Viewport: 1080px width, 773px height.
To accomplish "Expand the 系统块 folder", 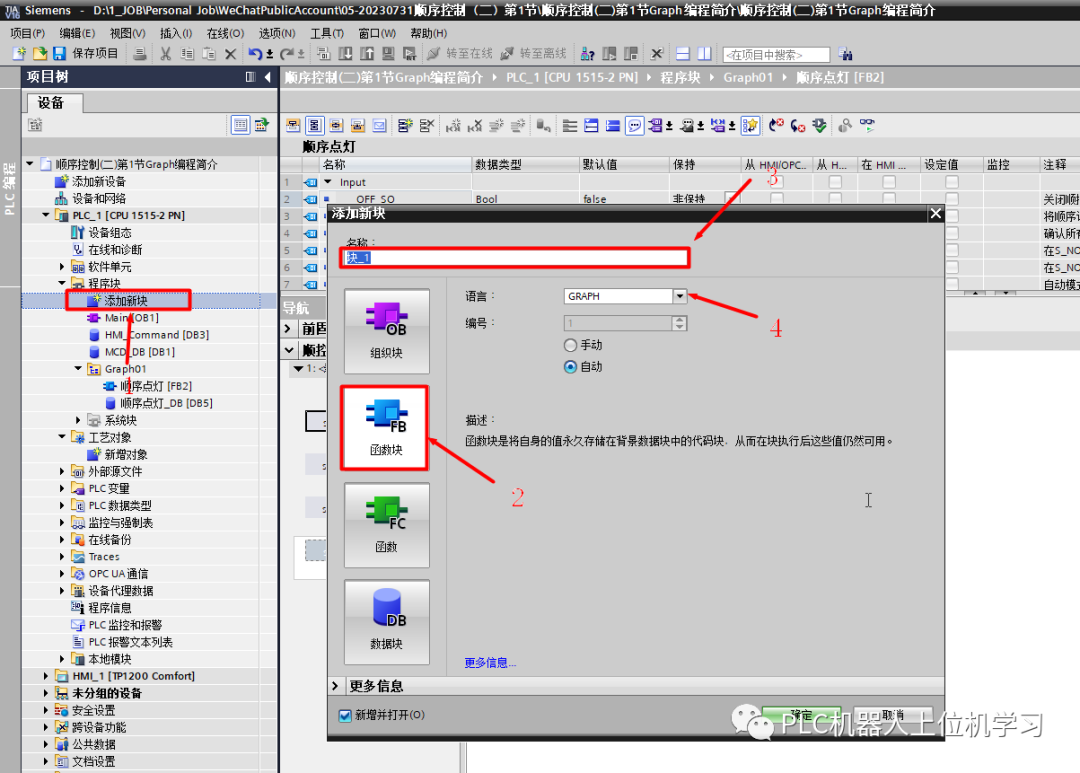I will pyautogui.click(x=79, y=420).
